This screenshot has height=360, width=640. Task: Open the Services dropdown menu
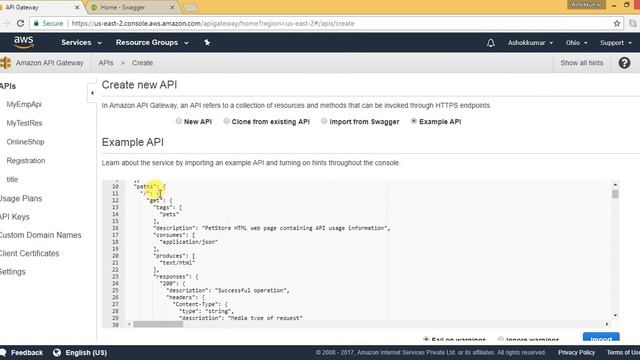click(x=81, y=42)
